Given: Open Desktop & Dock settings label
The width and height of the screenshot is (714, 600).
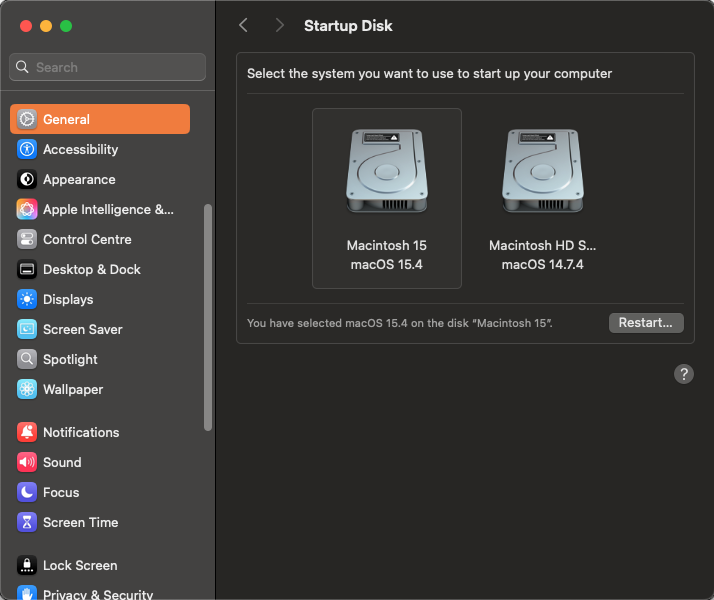Looking at the screenshot, I should tap(92, 269).
